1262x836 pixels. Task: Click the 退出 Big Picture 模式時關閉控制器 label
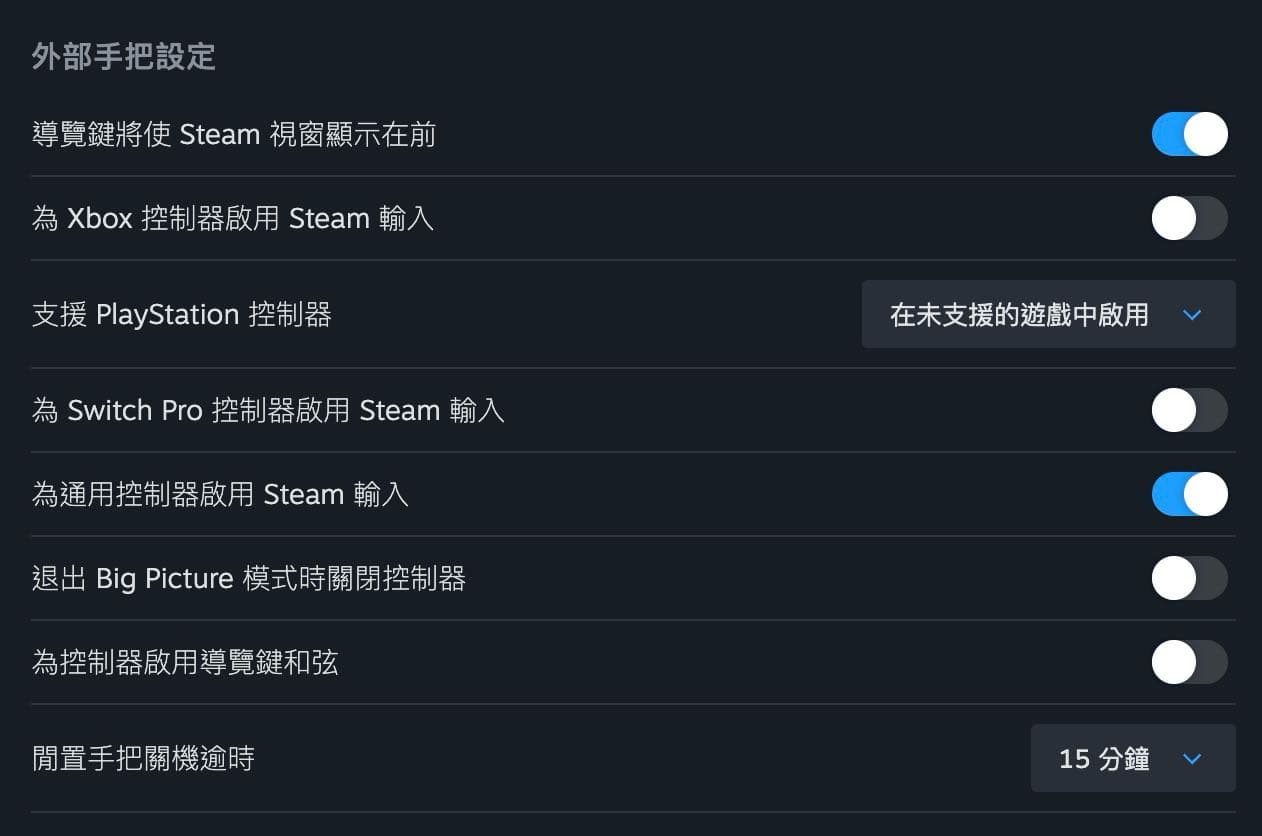coord(250,578)
